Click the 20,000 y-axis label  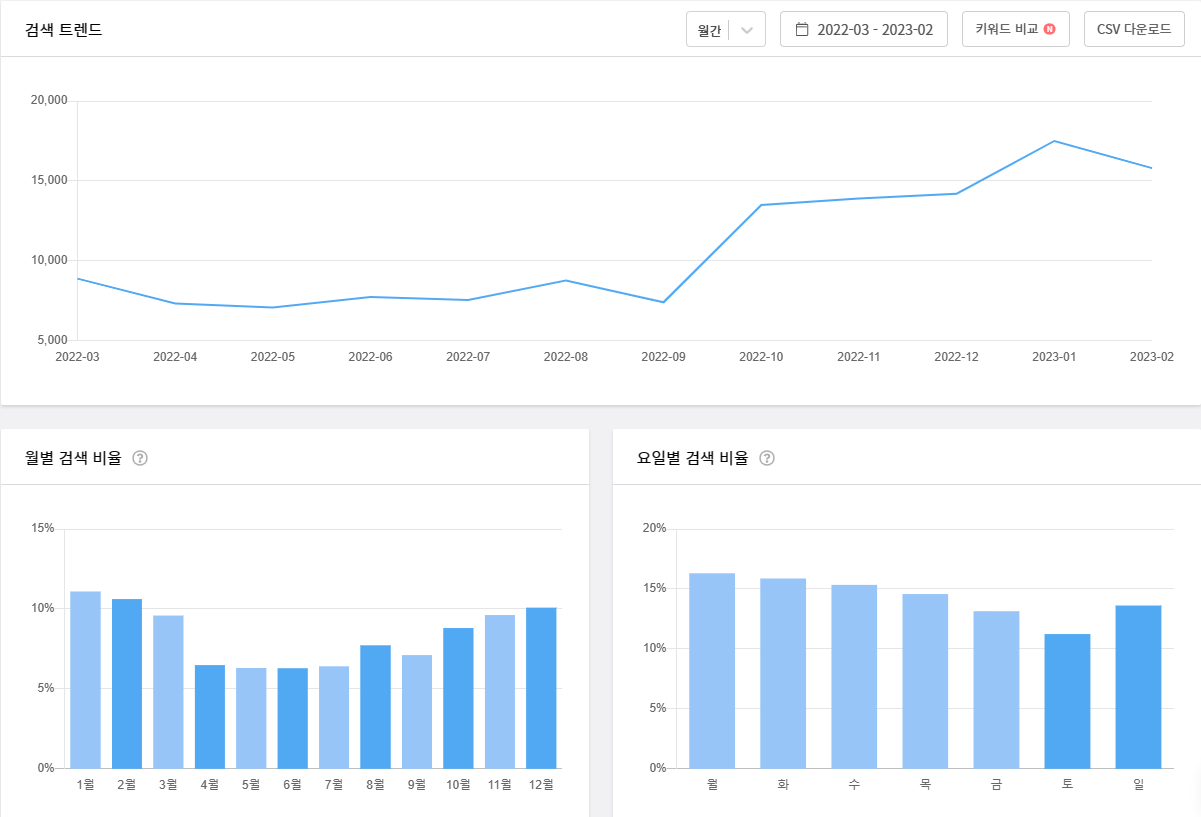49,100
